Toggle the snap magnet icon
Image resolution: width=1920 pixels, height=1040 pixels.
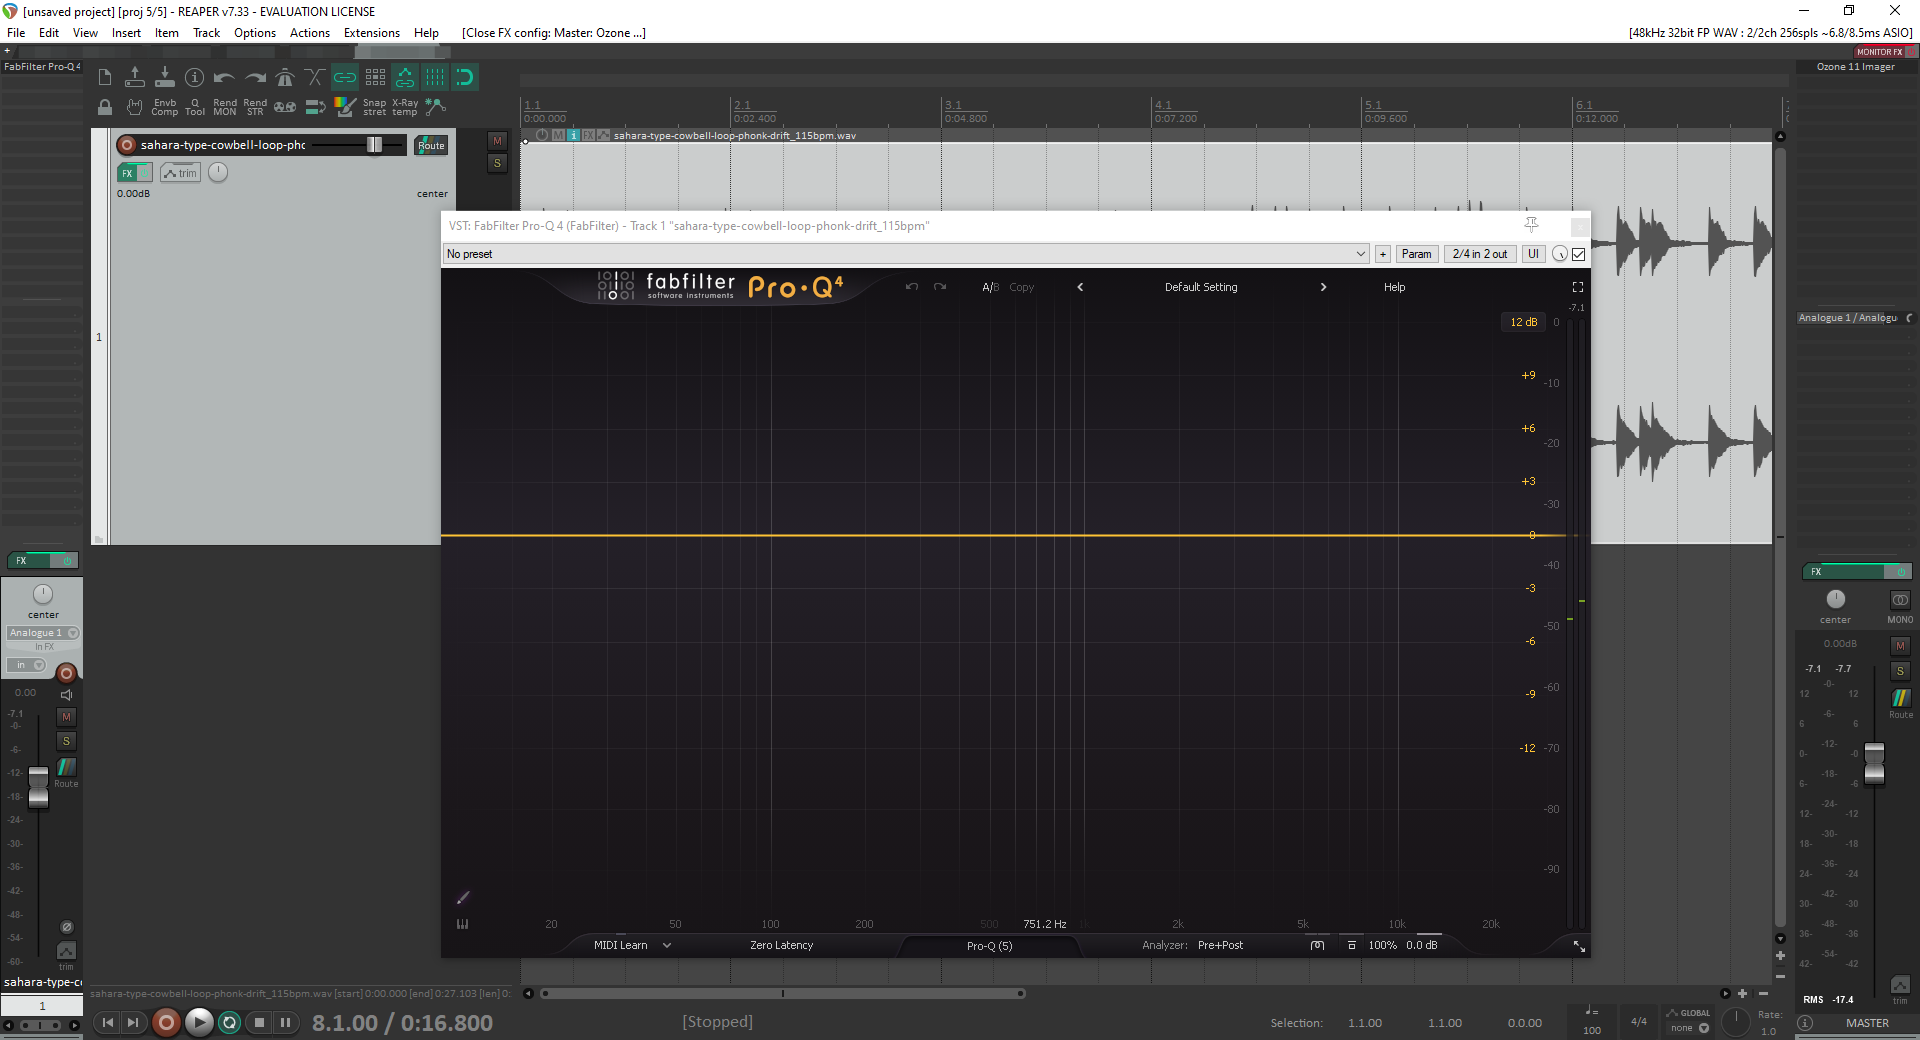click(x=465, y=77)
